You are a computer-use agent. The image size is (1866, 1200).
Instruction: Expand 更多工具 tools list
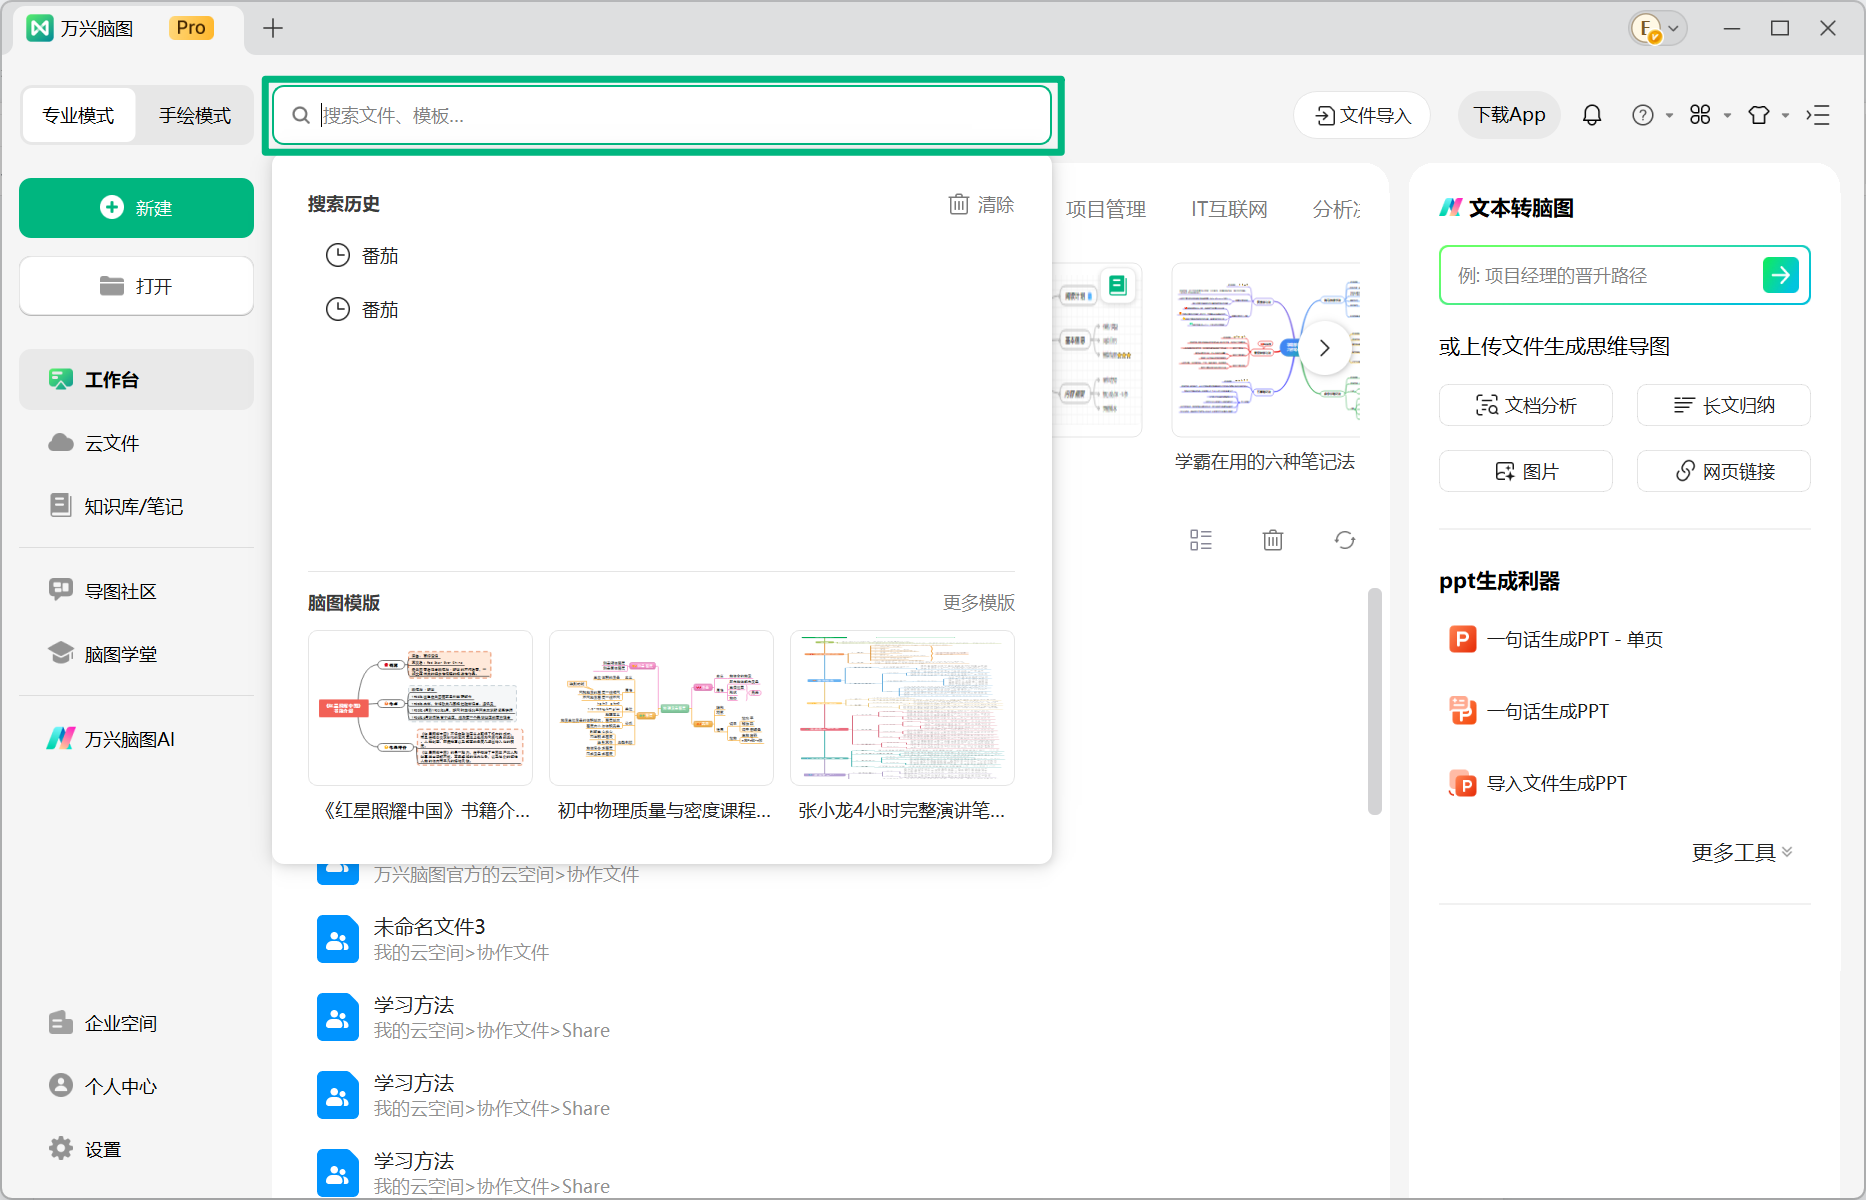(x=1742, y=852)
